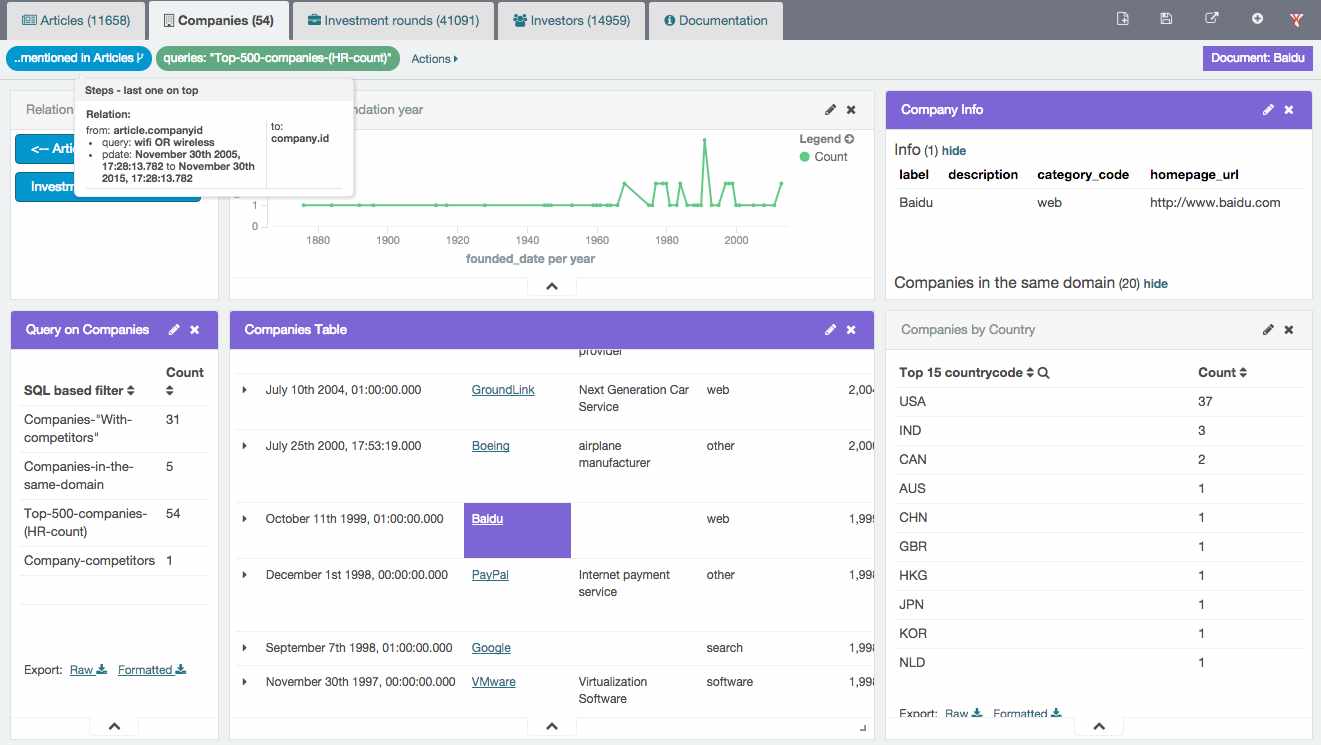The image size is (1321, 745).
Task: Sort countries by Count column
Action: pyautogui.click(x=1243, y=373)
